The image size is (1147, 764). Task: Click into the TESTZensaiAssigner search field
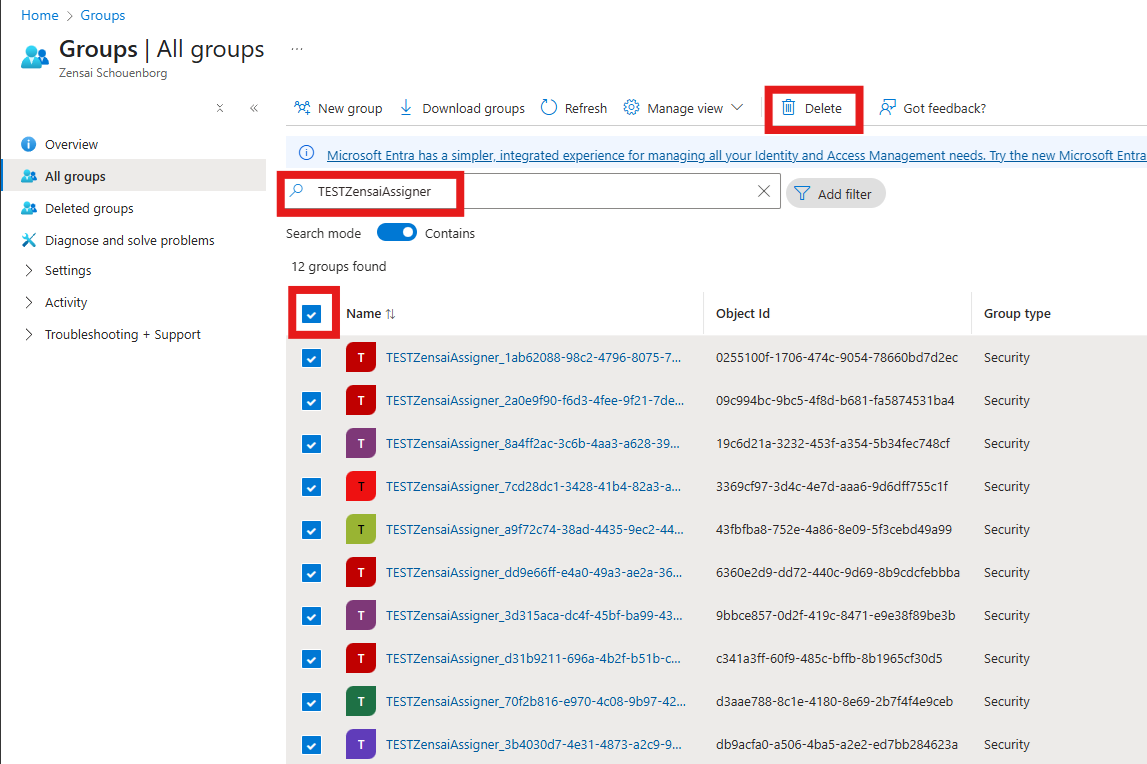tap(532, 191)
